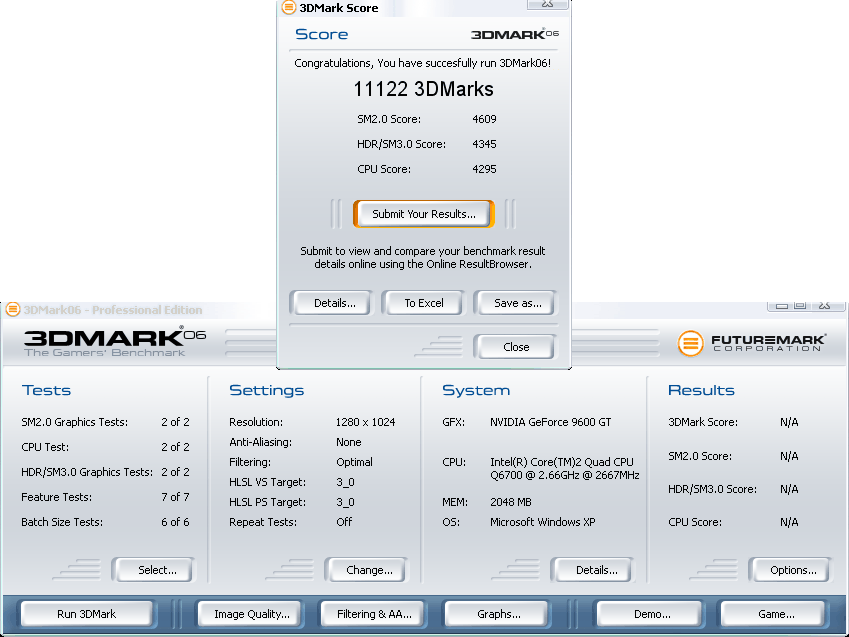Image resolution: width=849 pixels, height=637 pixels.
Task: Start the benchmark with Run 3DMark
Action: coord(87,614)
